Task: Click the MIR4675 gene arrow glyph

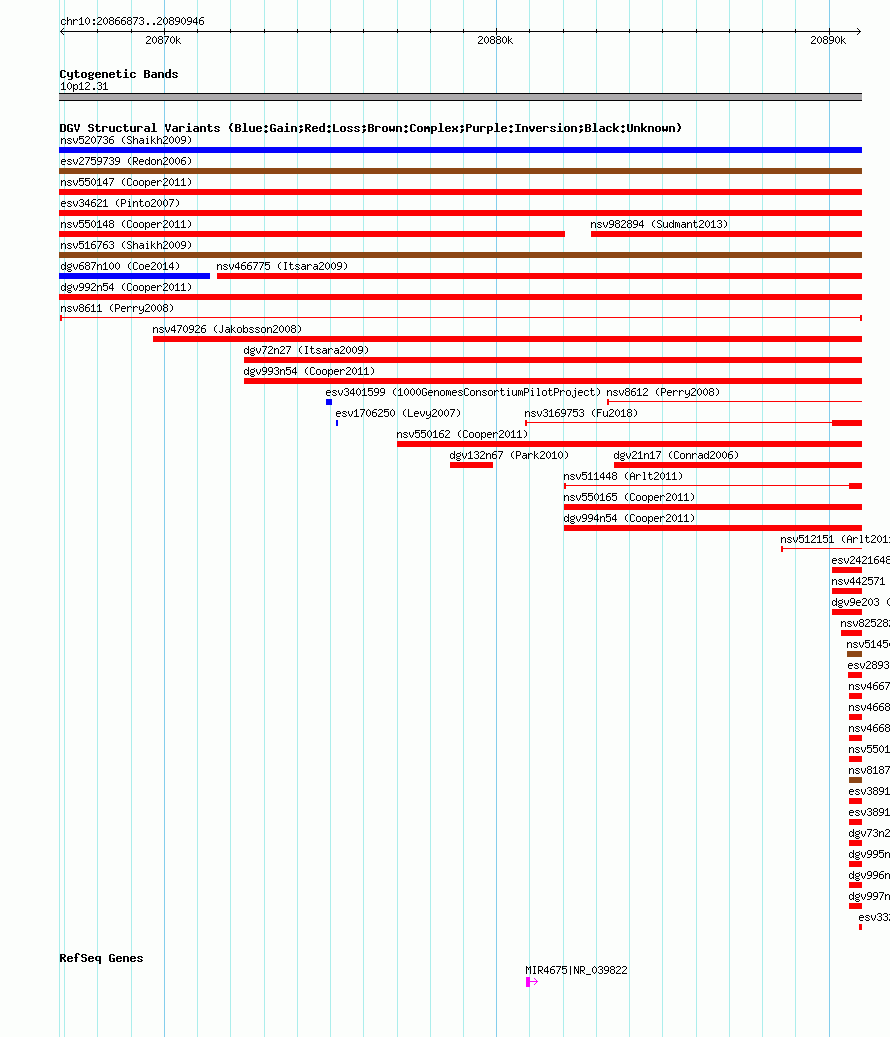Action: (x=532, y=982)
